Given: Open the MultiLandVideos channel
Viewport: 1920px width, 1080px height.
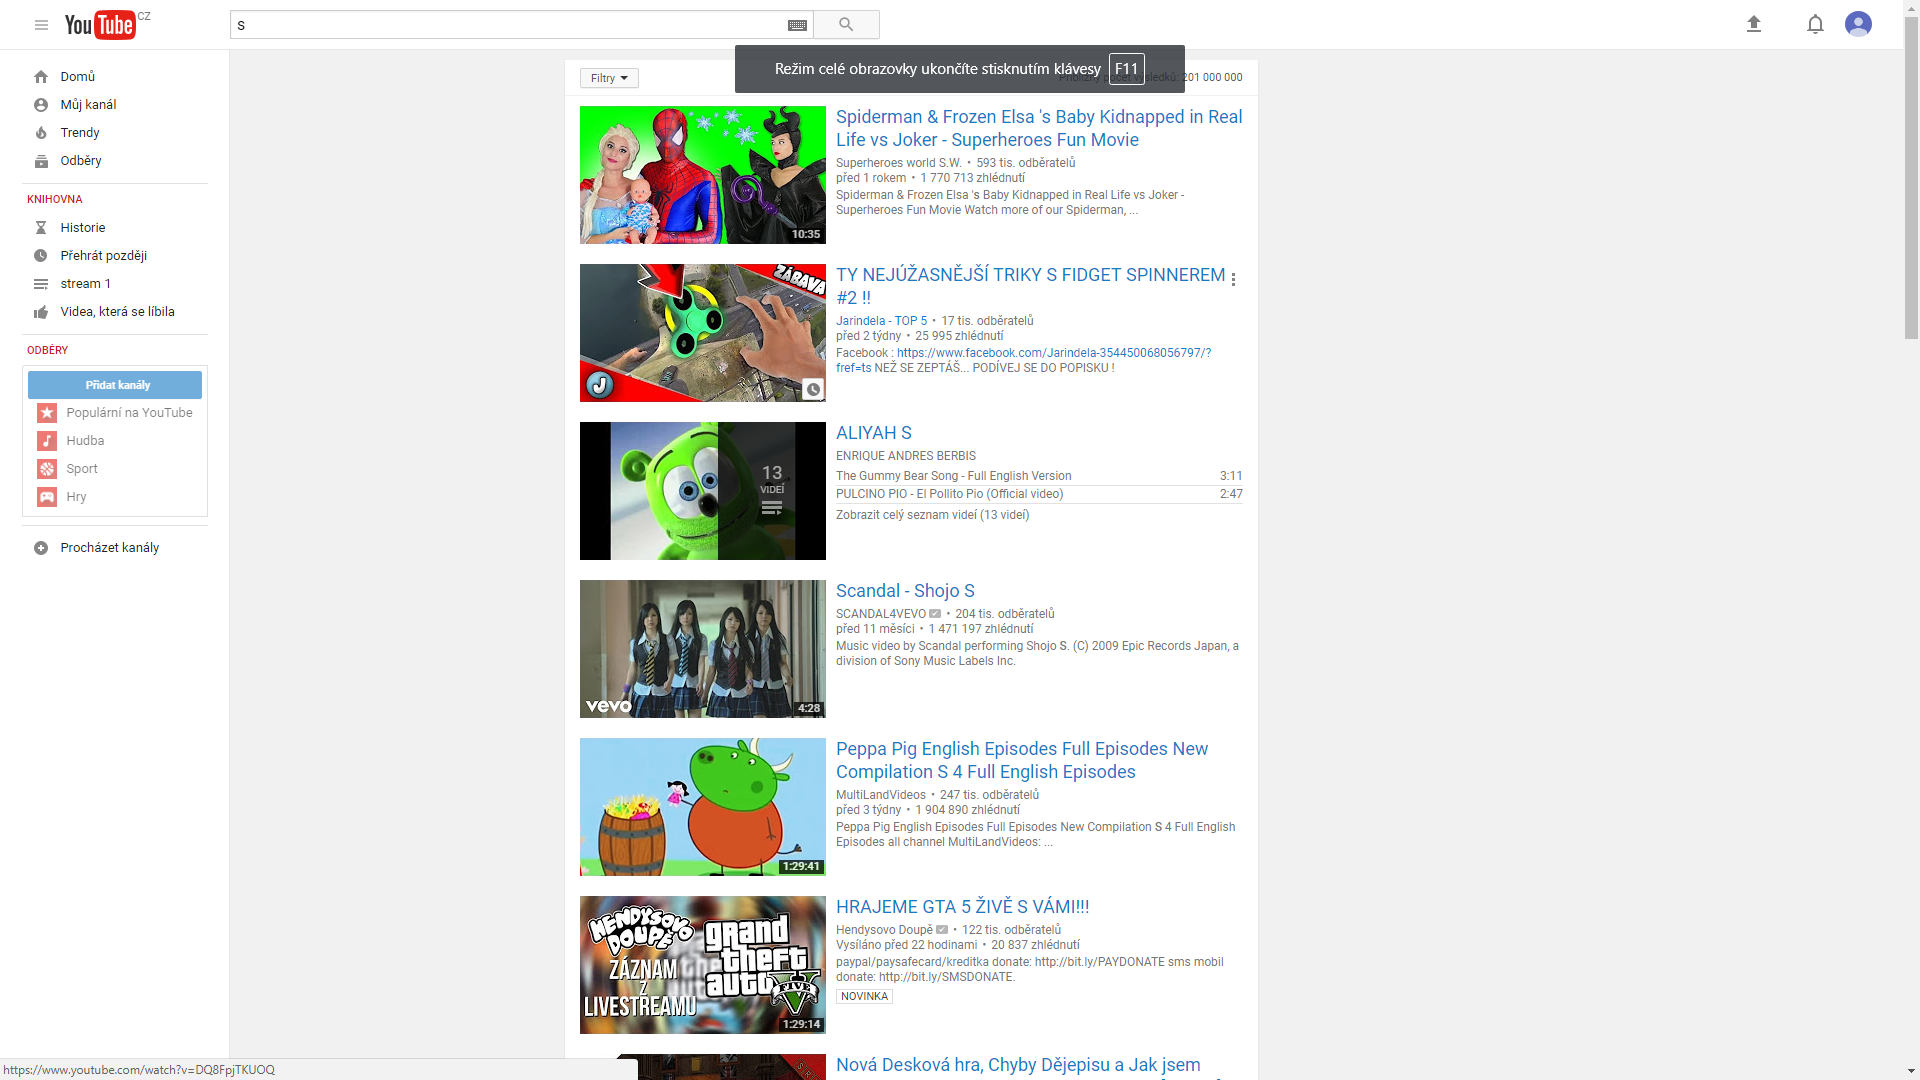Looking at the screenshot, I should click(881, 795).
